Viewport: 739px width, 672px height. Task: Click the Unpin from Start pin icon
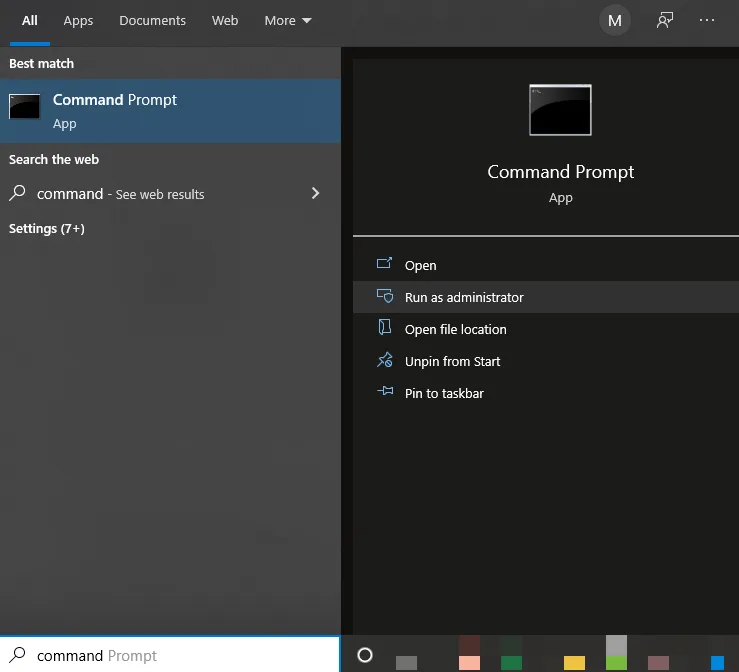click(x=385, y=360)
